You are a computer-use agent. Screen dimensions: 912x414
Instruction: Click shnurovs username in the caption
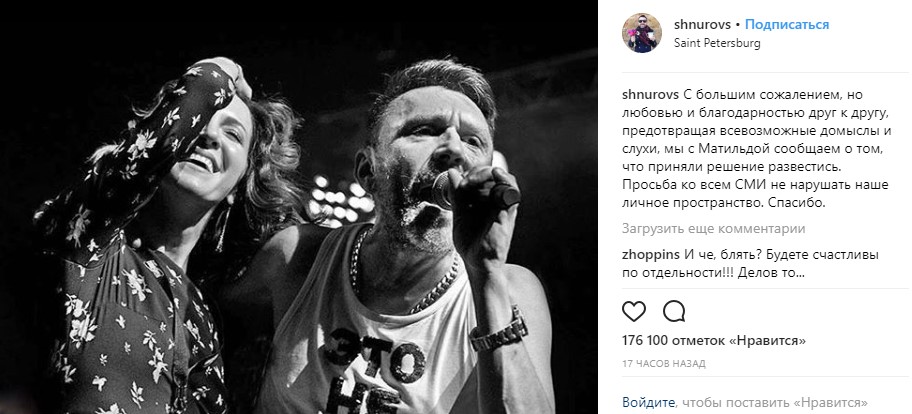click(646, 95)
